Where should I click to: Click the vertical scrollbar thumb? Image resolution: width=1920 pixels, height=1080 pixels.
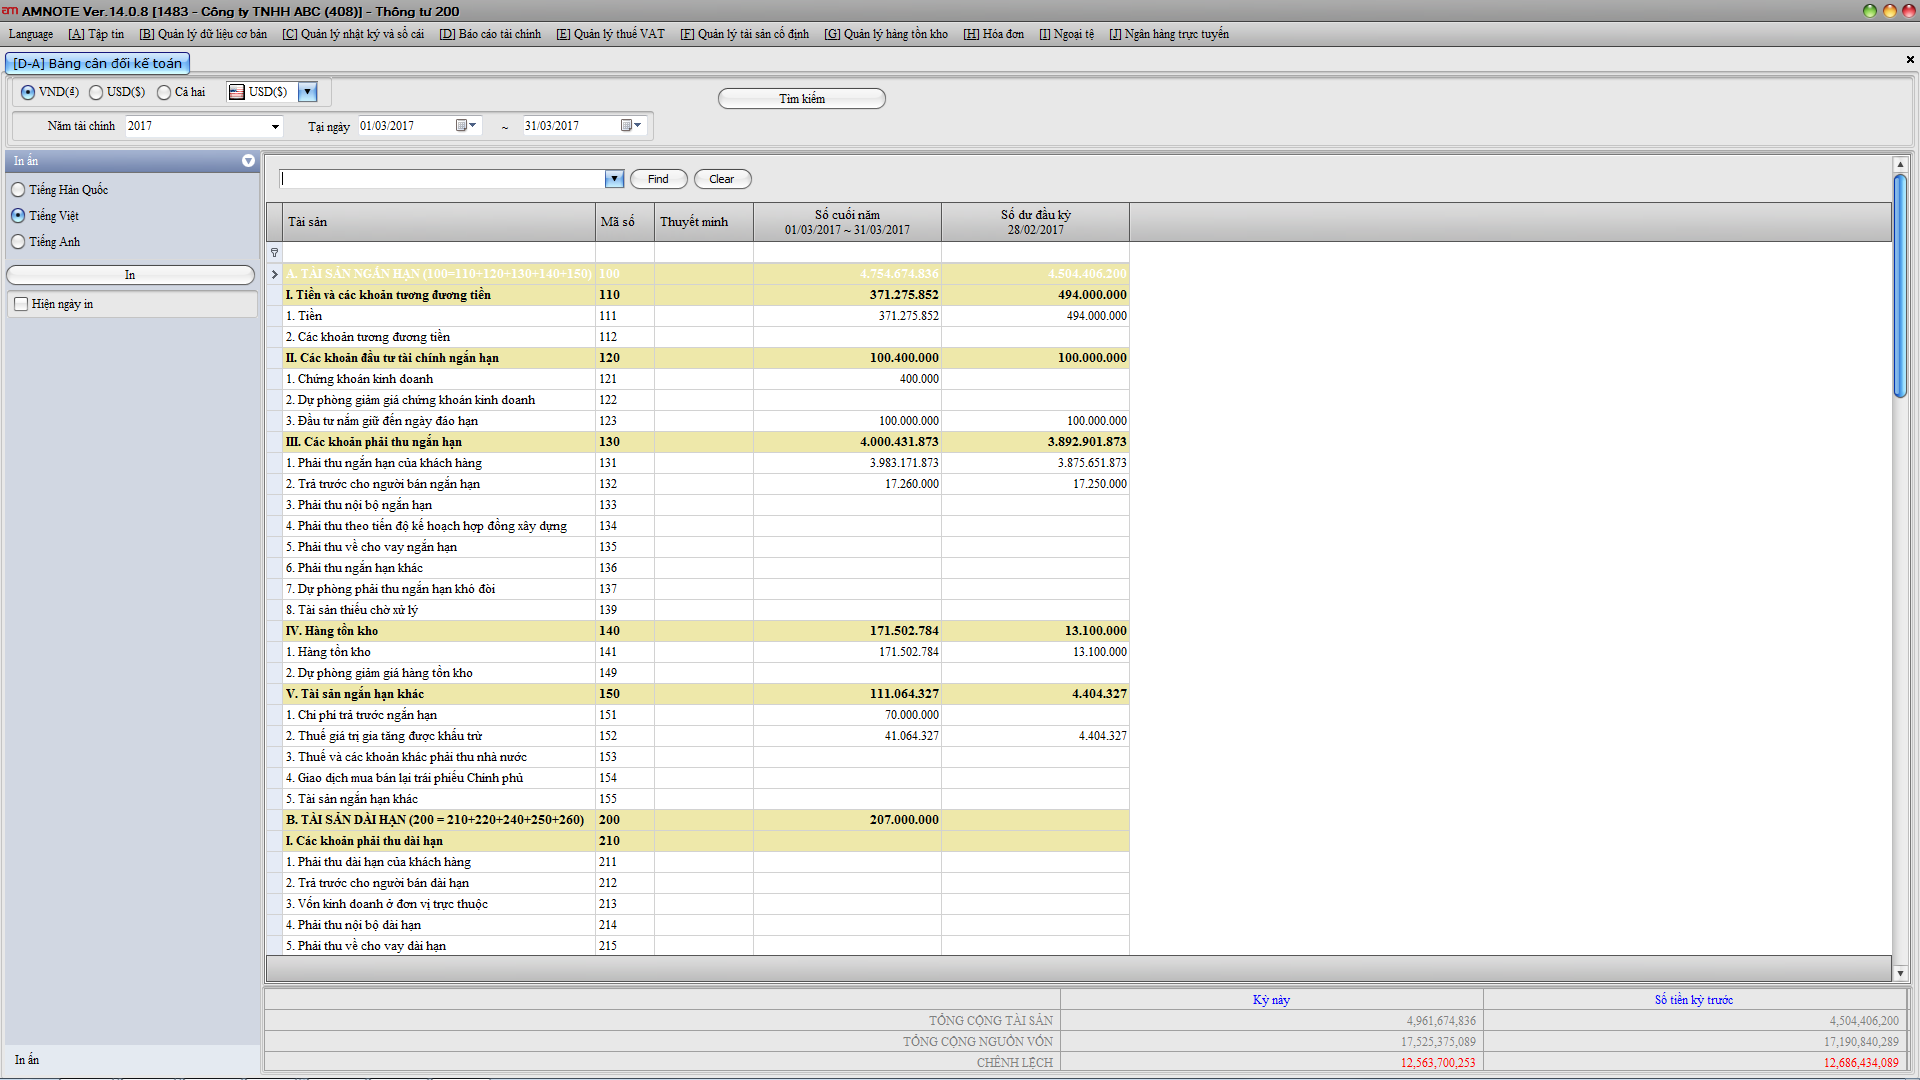point(1900,285)
